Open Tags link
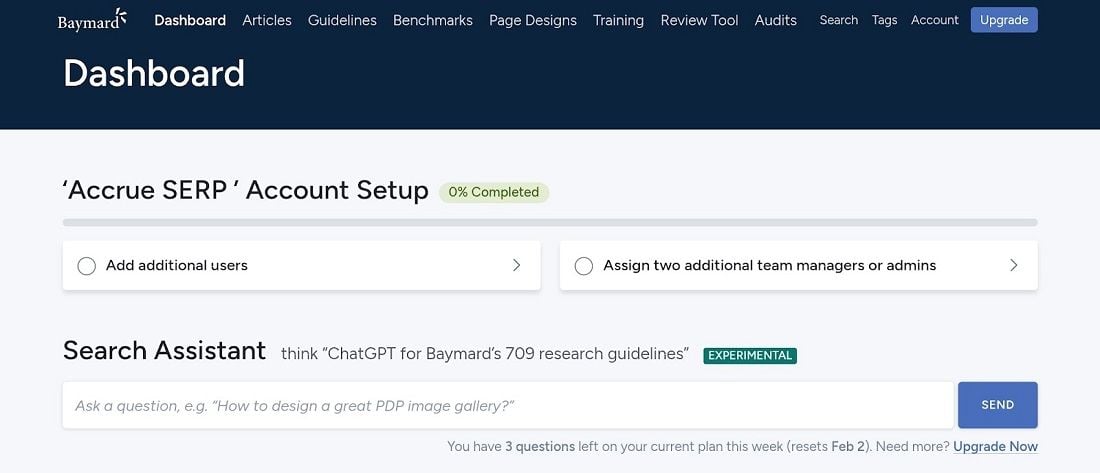This screenshot has width=1100, height=473. 884,20
